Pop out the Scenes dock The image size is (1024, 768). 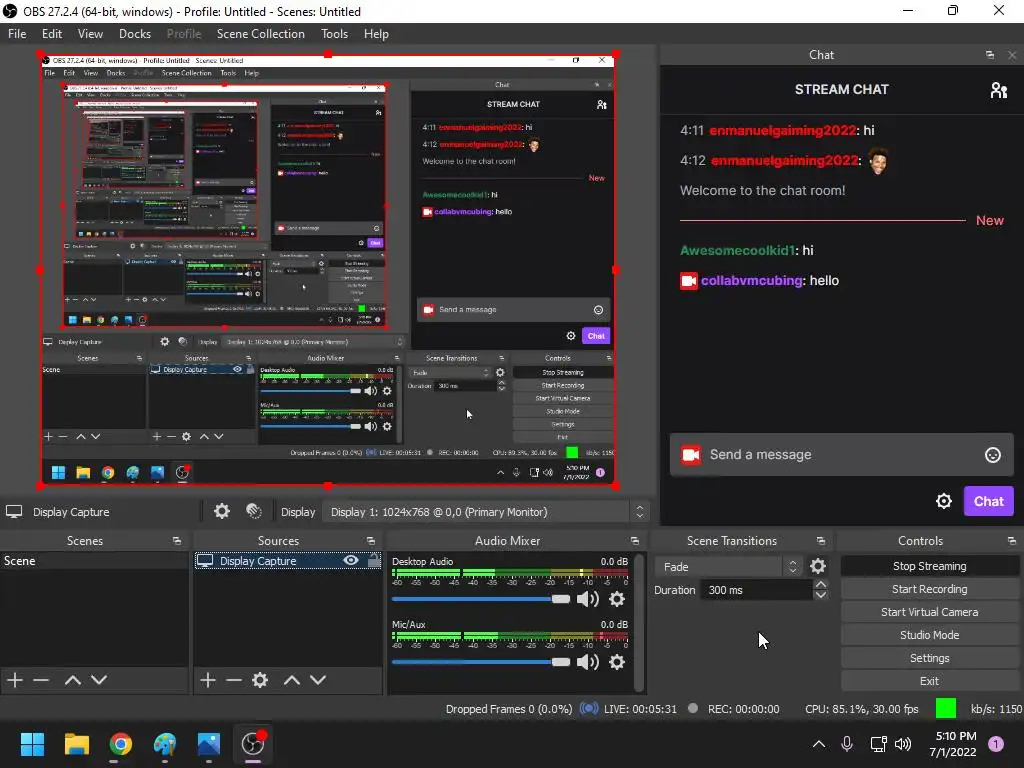176,541
